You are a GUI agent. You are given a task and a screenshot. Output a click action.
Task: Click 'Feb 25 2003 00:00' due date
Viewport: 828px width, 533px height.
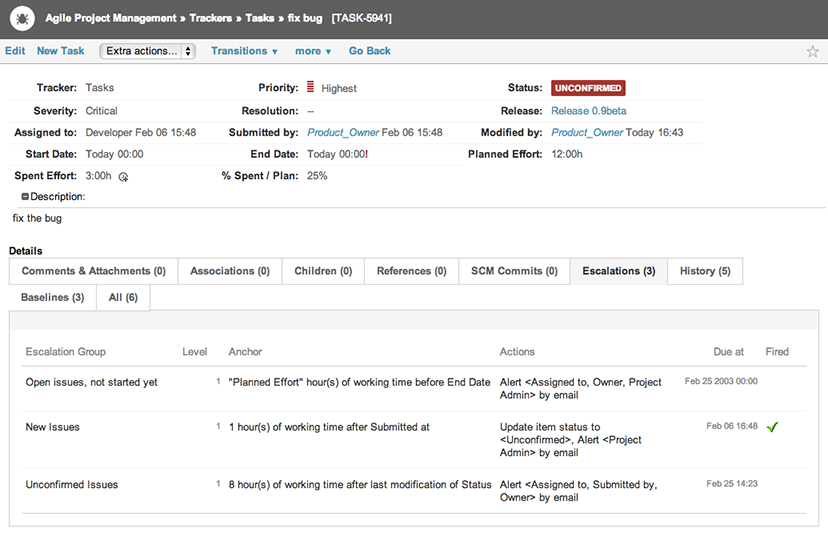(x=721, y=381)
